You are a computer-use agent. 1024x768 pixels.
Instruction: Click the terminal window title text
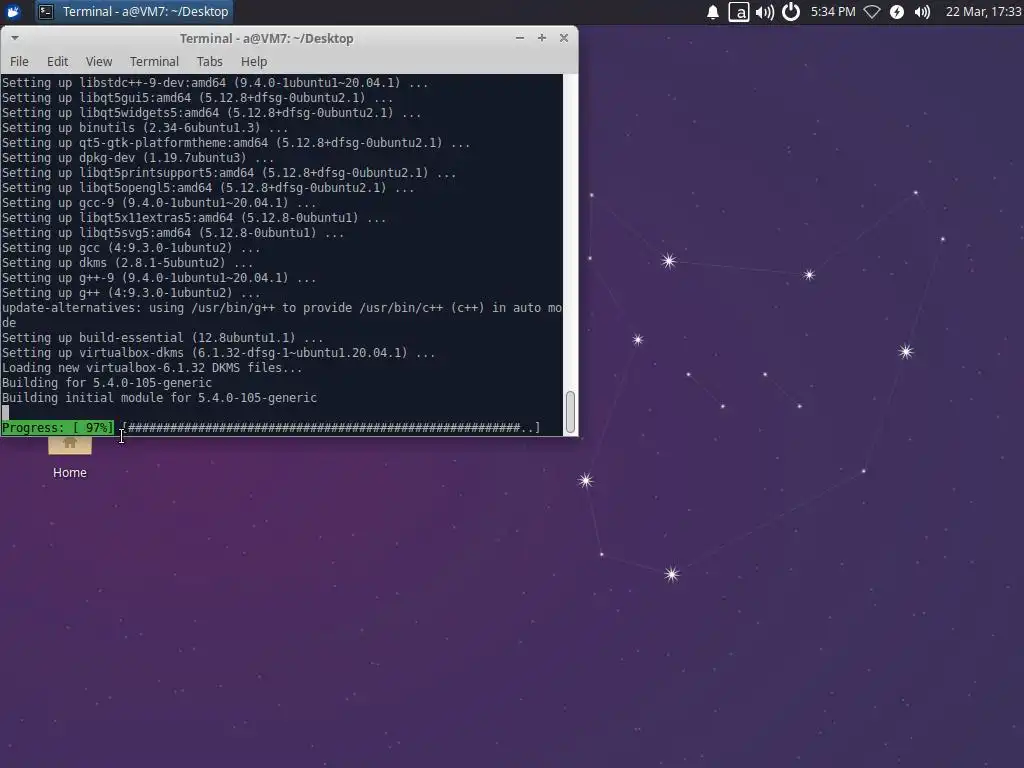tap(266, 39)
